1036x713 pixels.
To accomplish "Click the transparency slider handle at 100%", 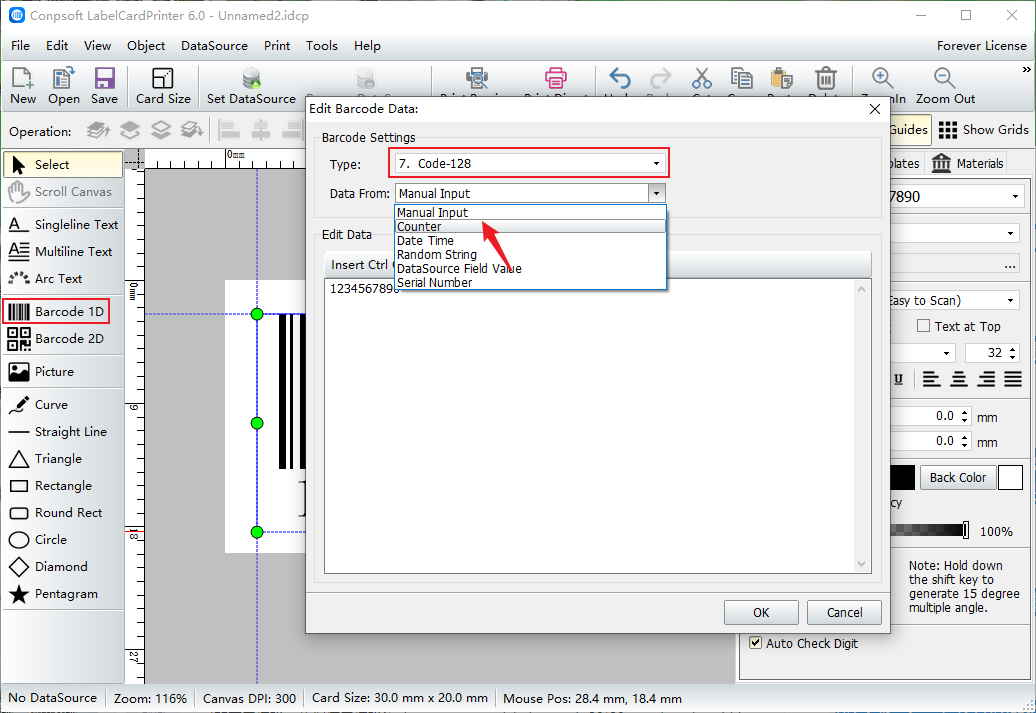I will tap(966, 530).
